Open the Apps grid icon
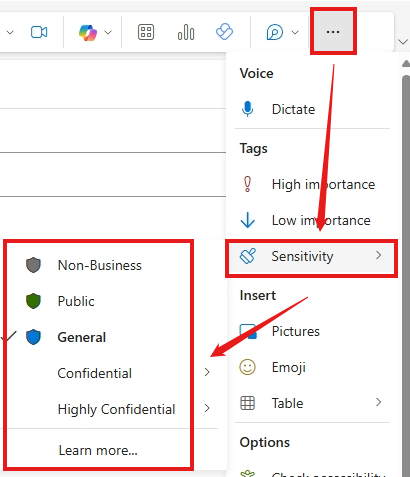Screen dimensions: 410x477 (x=146, y=32)
